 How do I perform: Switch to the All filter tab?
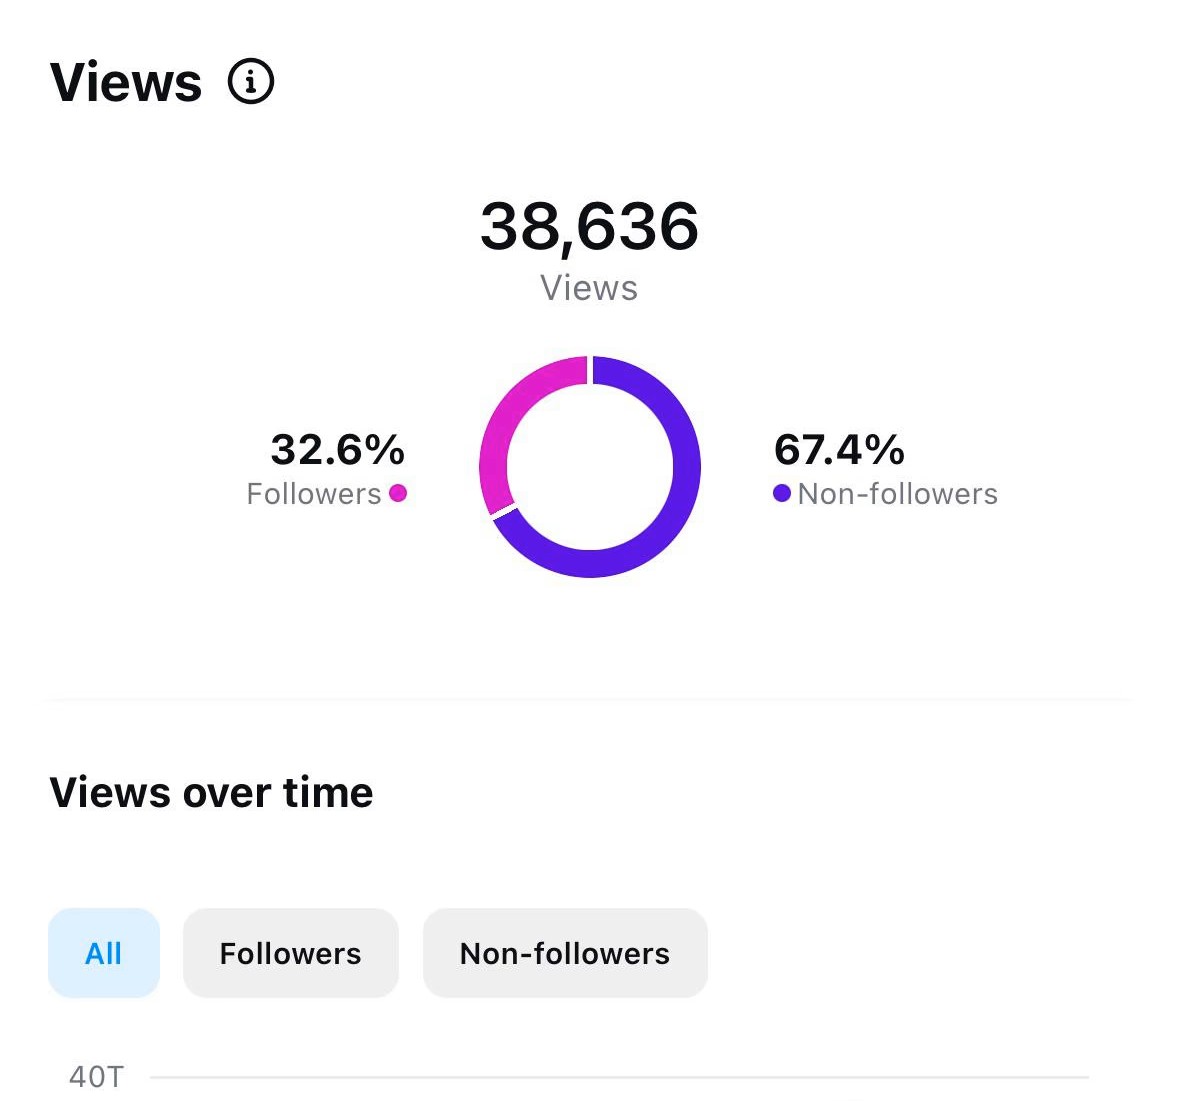tap(104, 953)
